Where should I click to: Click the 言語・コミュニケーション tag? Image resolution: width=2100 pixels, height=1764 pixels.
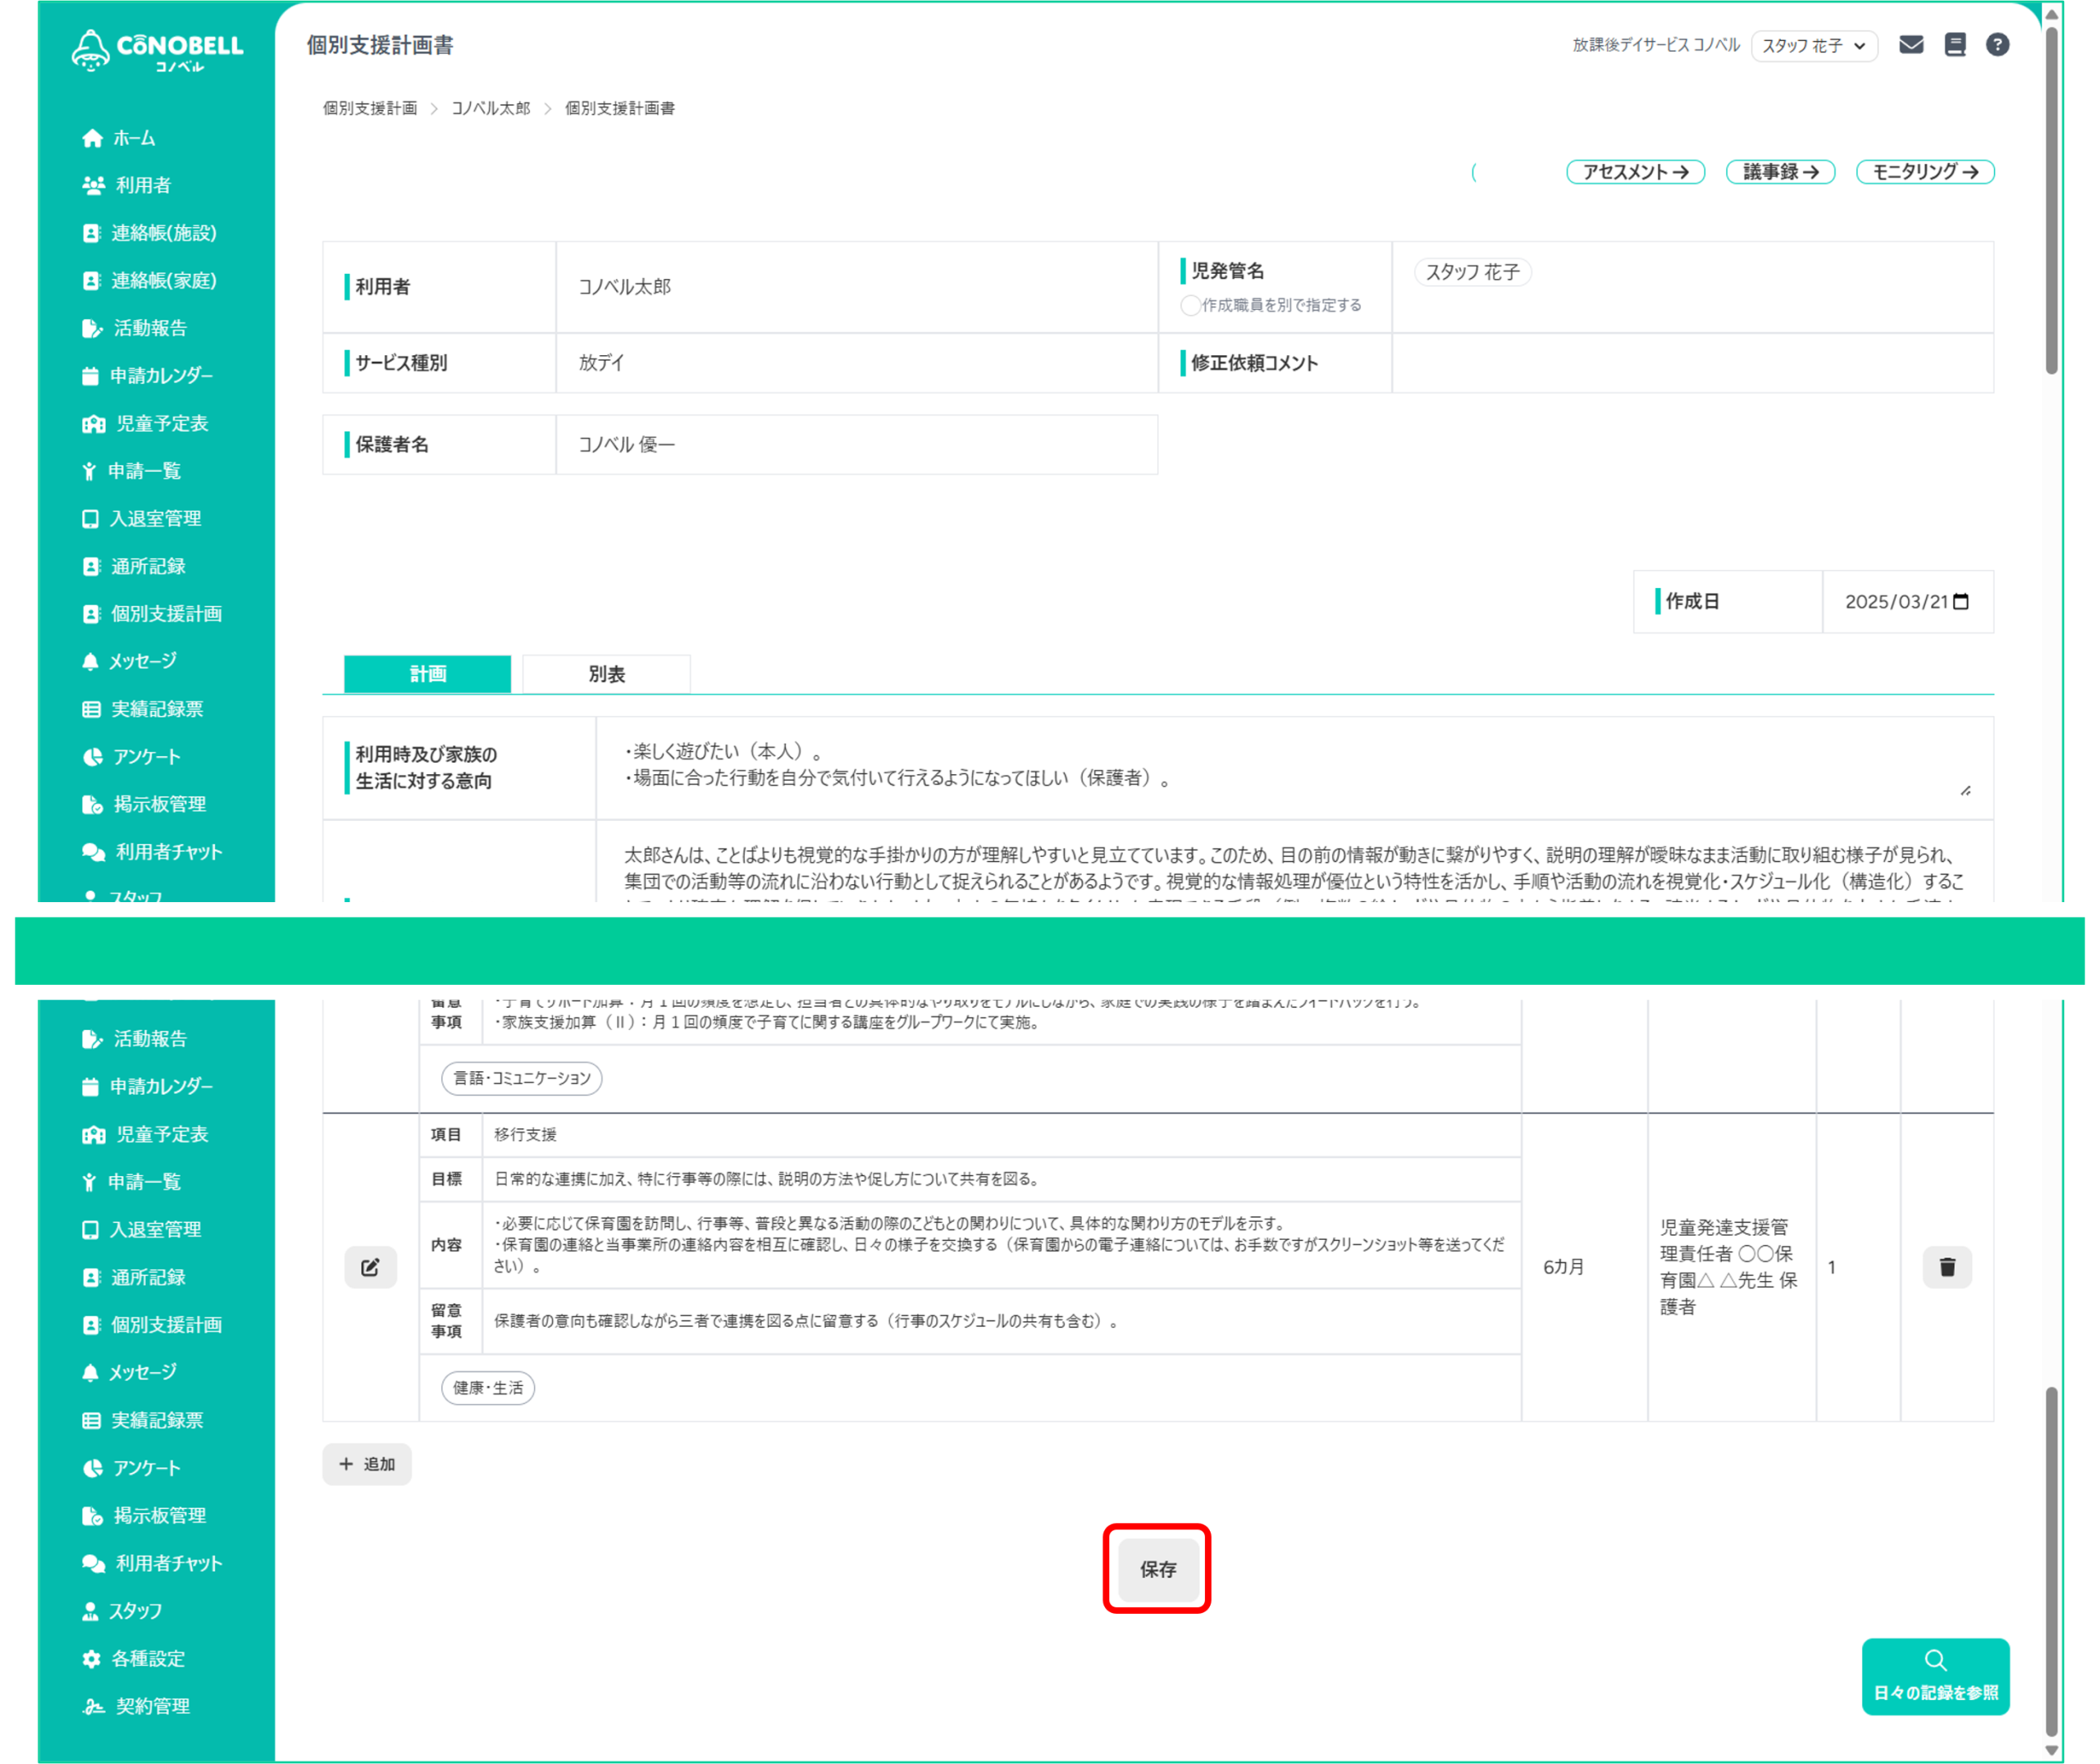coord(522,1078)
